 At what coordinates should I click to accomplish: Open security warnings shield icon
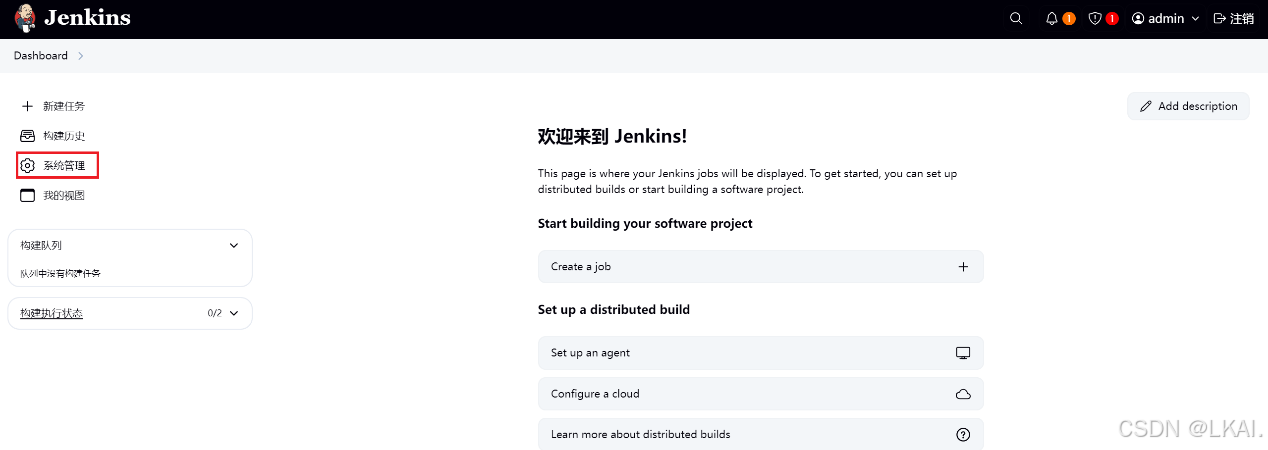click(1095, 18)
